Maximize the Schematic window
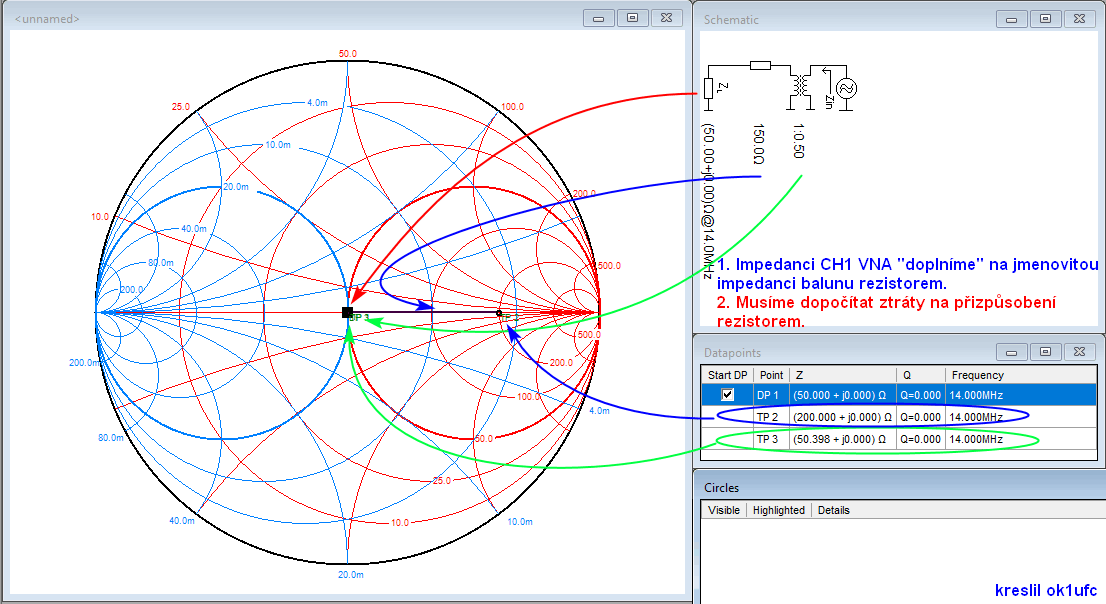The width and height of the screenshot is (1106, 604). pyautogui.click(x=1045, y=19)
